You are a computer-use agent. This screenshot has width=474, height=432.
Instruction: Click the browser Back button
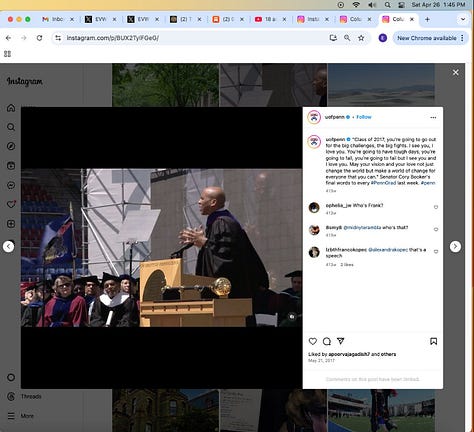[8, 38]
